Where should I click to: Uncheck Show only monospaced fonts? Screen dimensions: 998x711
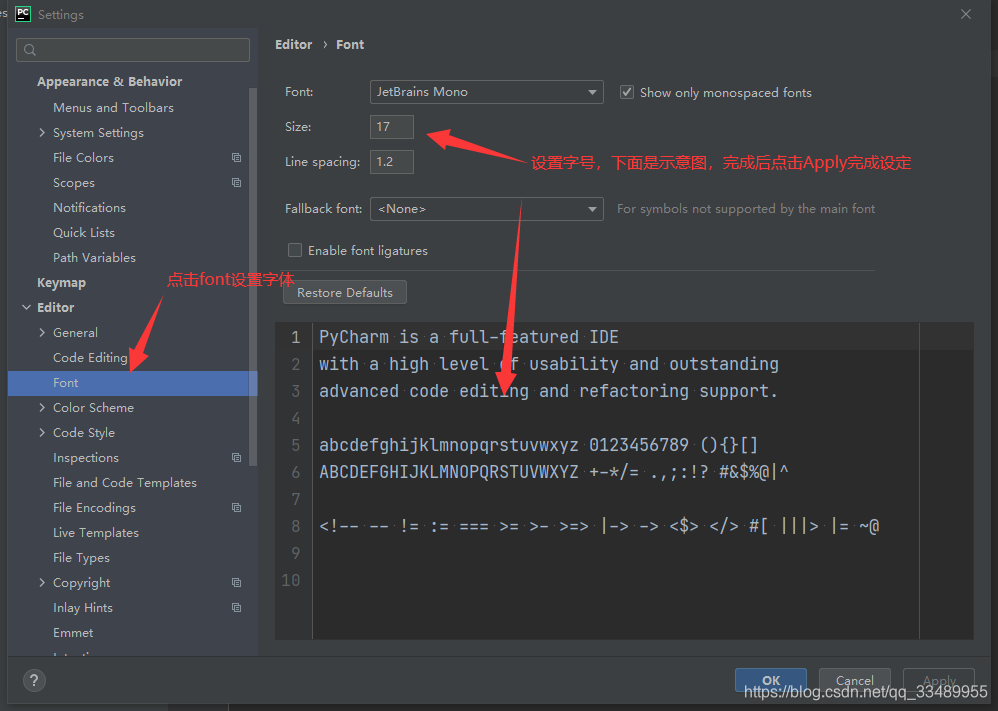[627, 92]
